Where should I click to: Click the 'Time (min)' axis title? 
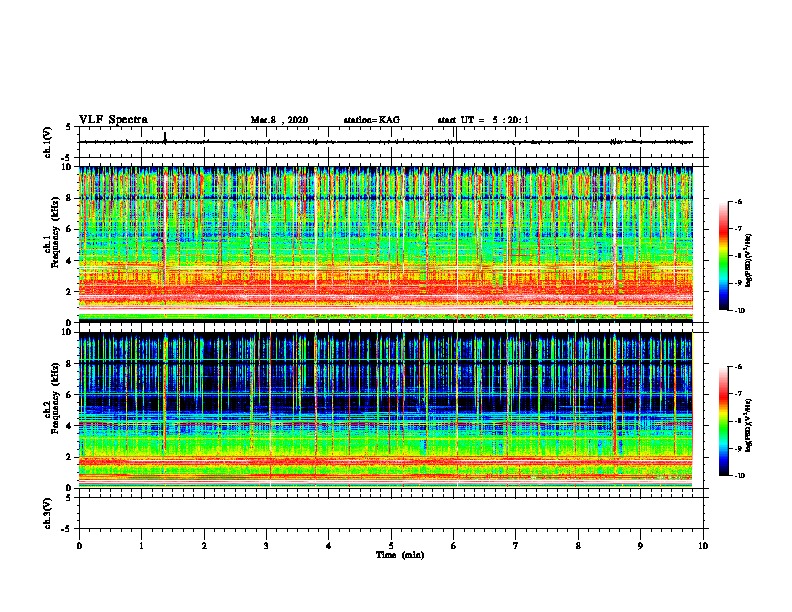[400, 555]
